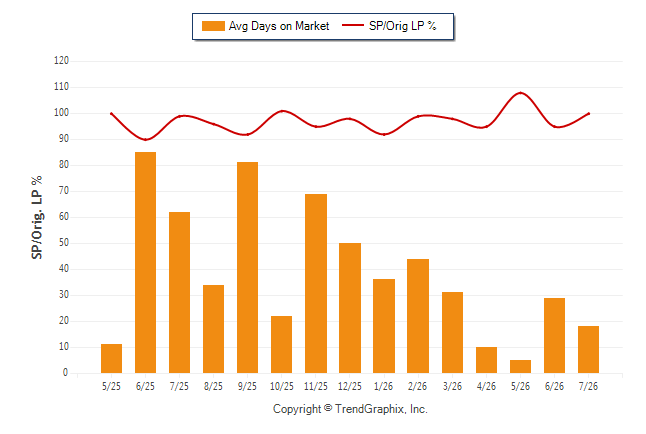Click the orange Avg Days on Market legend swatch
Screen dimensions: 646x434
(x=213, y=26)
